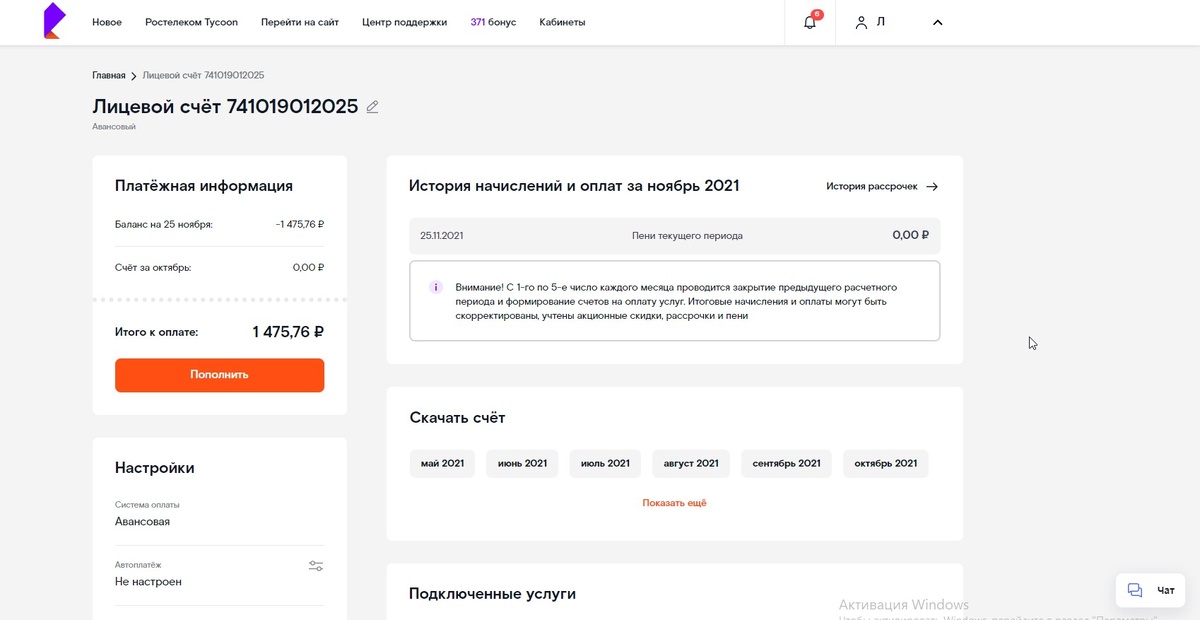Viewport: 1200px width, 620px height.
Task: Click the Счёт за октябрь label
Action: (153, 268)
